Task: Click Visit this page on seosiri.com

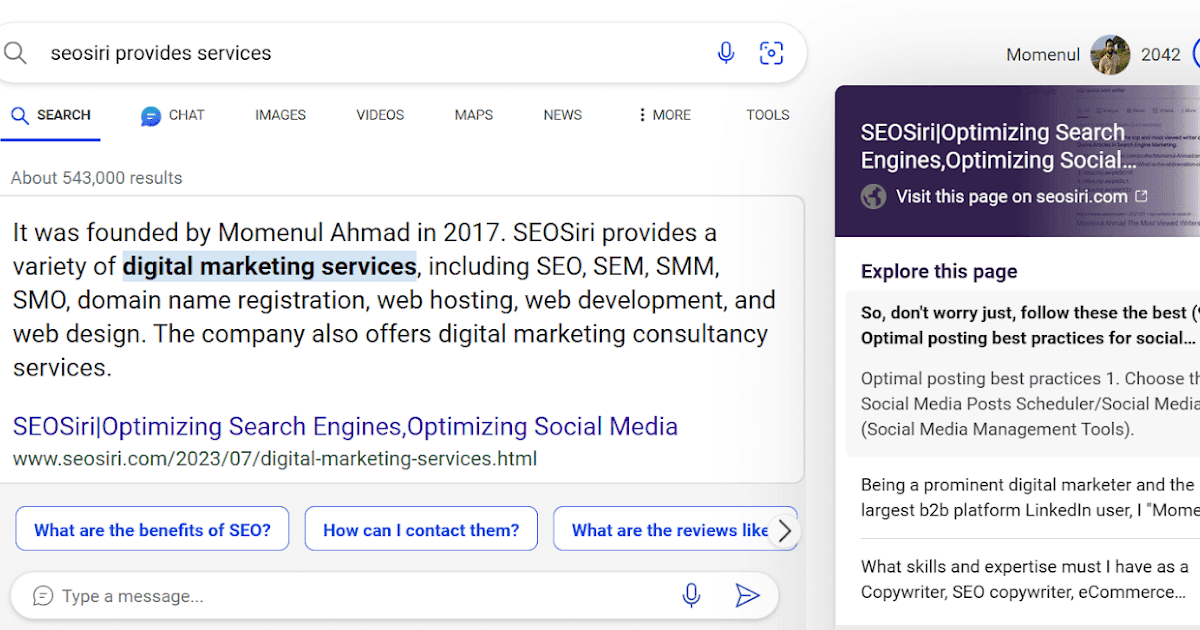Action: pos(1005,196)
